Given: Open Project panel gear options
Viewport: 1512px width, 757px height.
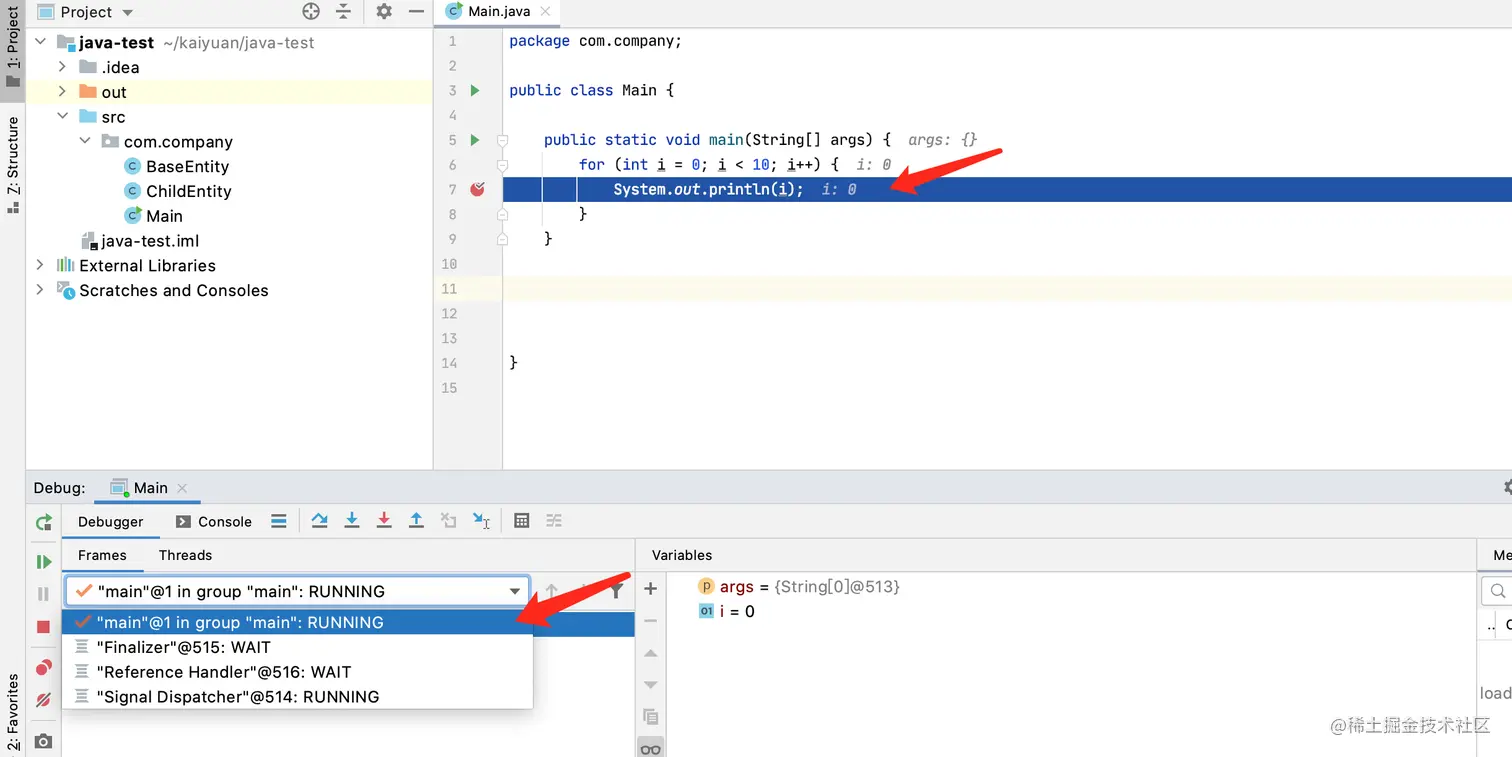Looking at the screenshot, I should [384, 12].
